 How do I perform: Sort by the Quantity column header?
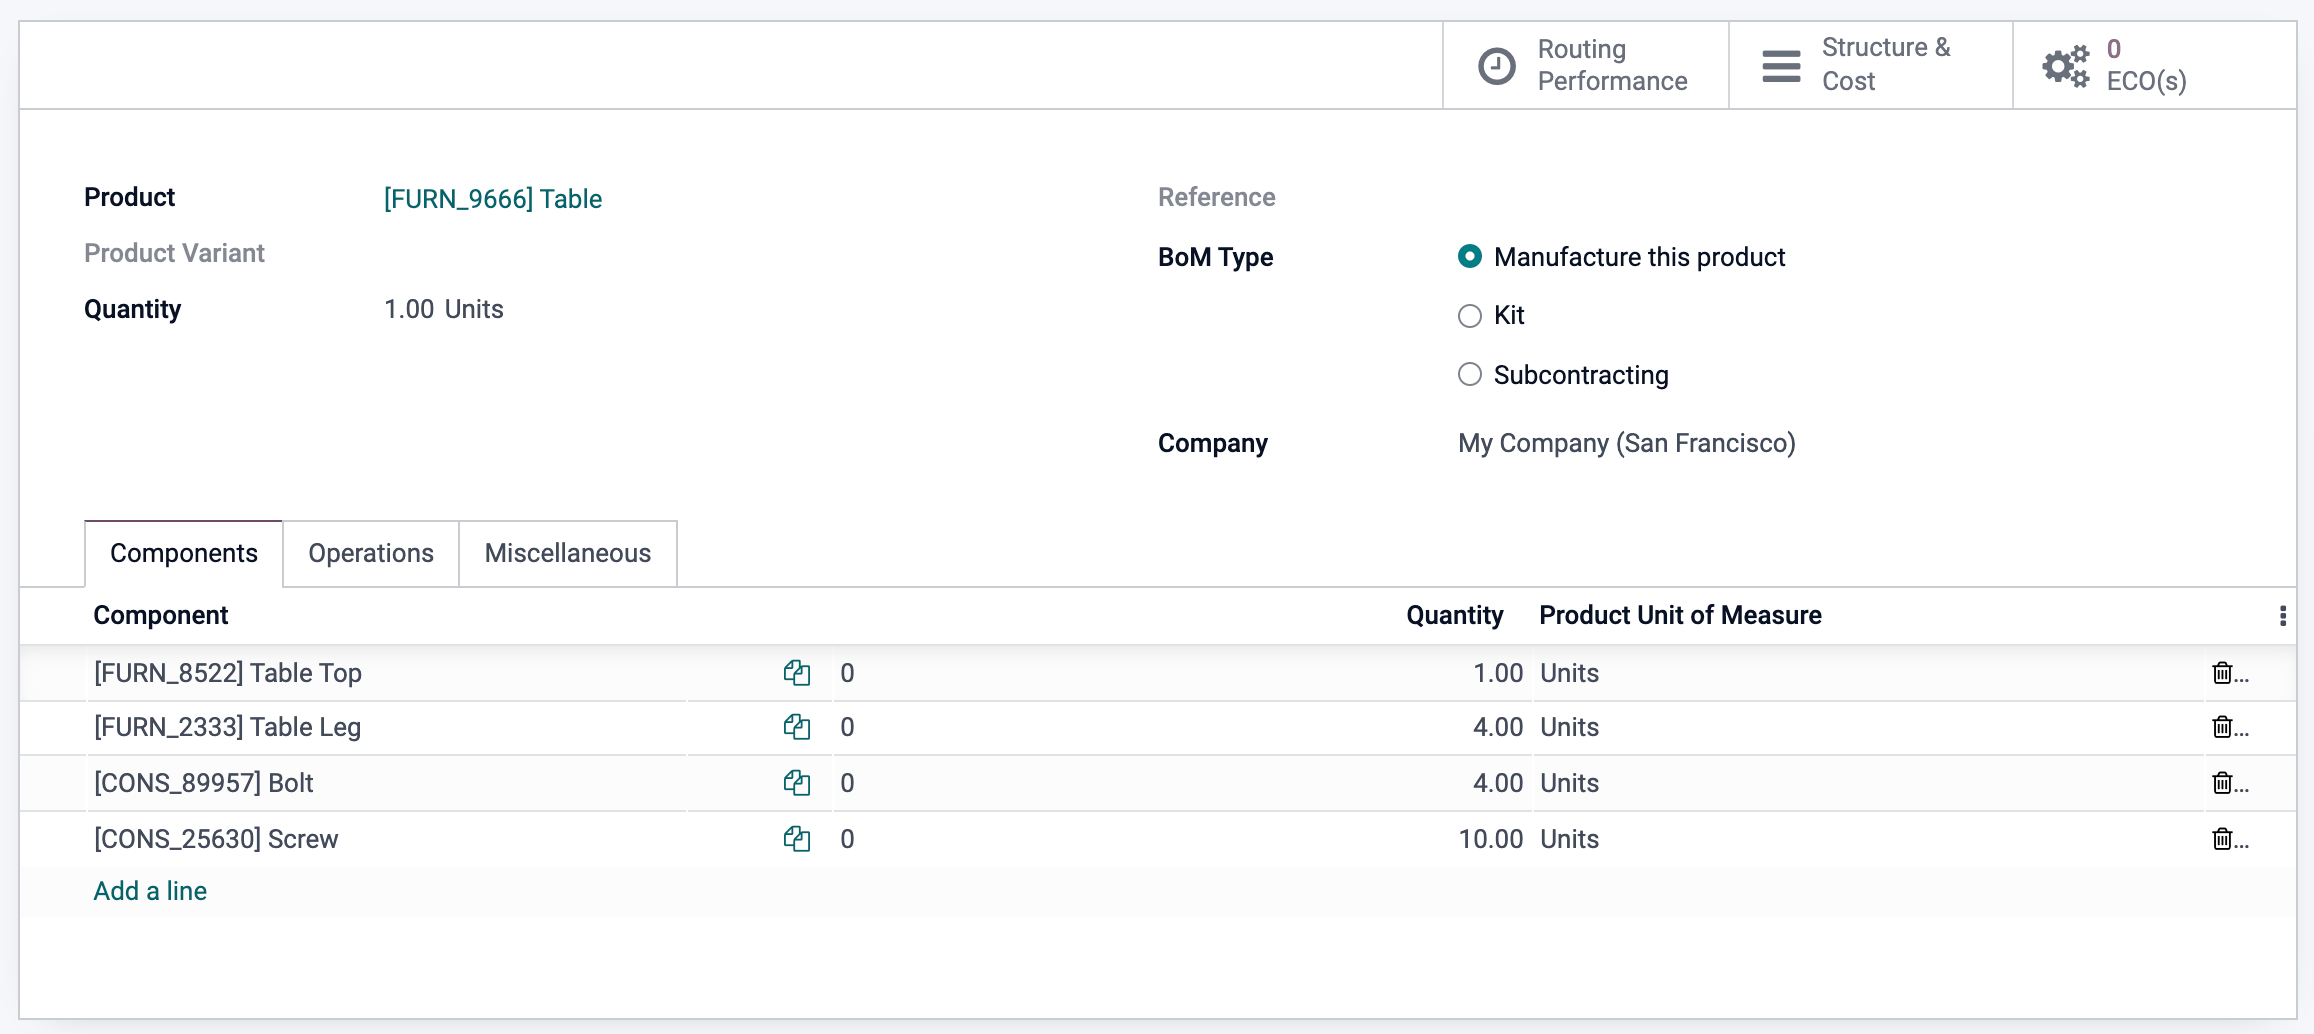pos(1455,615)
